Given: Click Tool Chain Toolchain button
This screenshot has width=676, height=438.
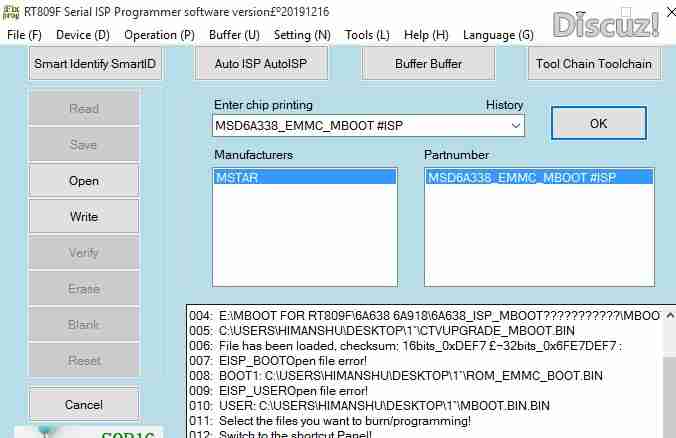Looking at the screenshot, I should tap(594, 64).
